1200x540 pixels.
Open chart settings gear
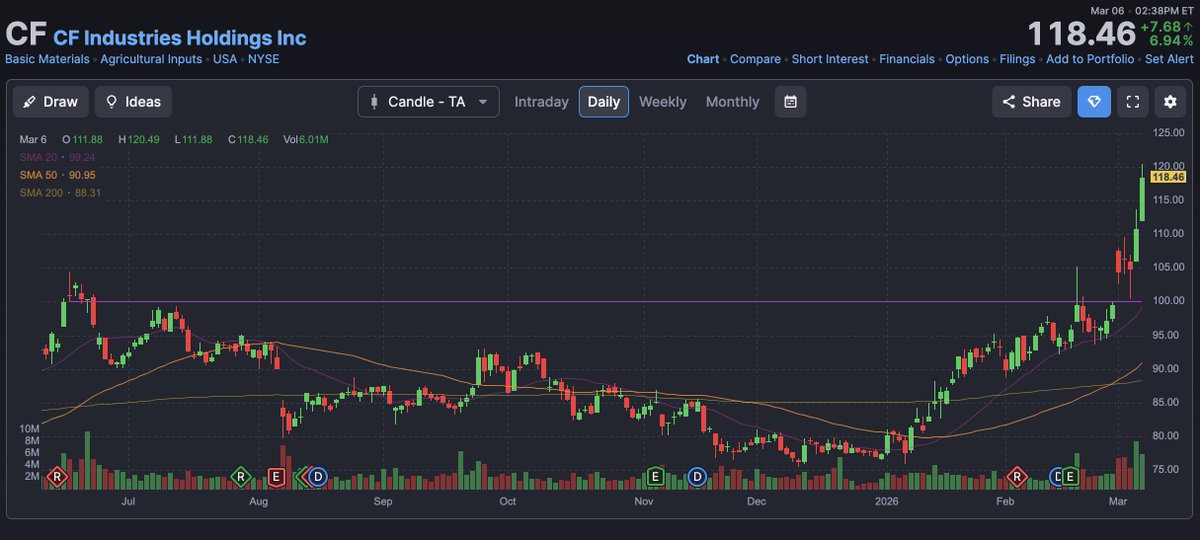point(1171,102)
